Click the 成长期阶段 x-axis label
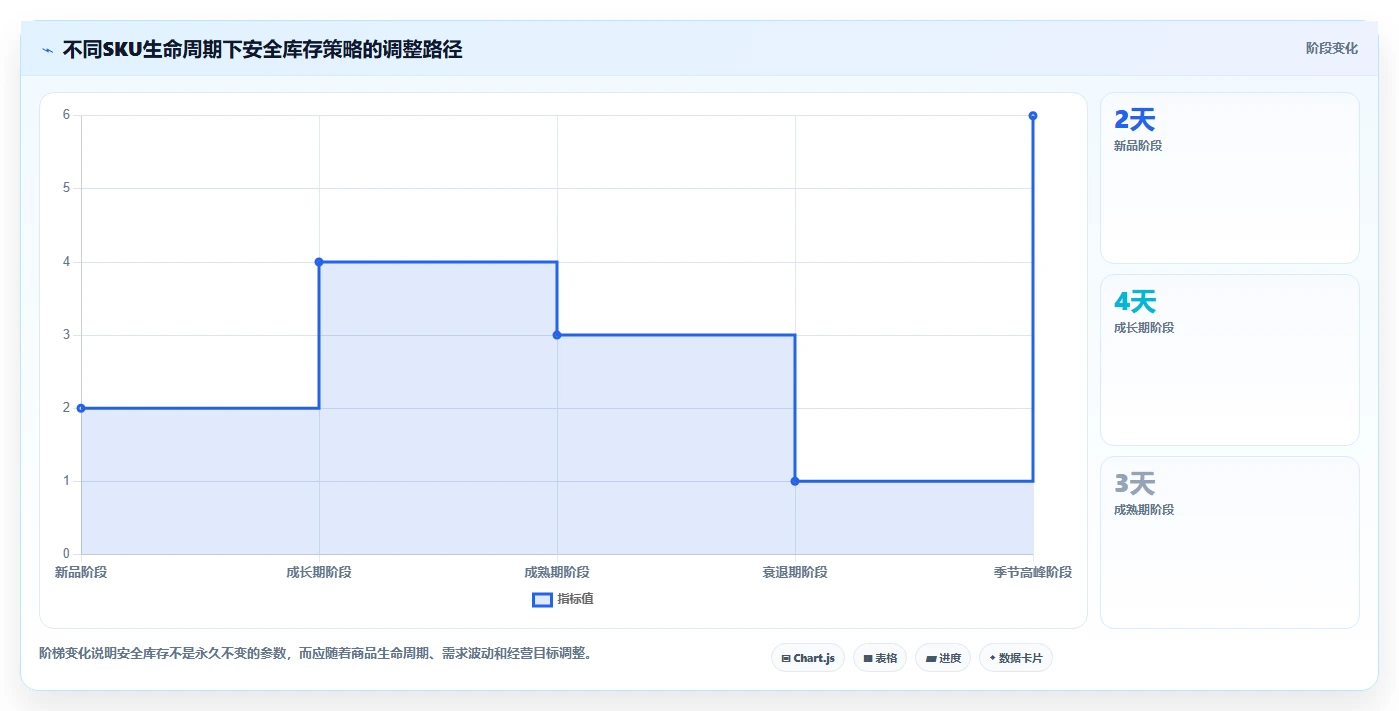 [319, 572]
